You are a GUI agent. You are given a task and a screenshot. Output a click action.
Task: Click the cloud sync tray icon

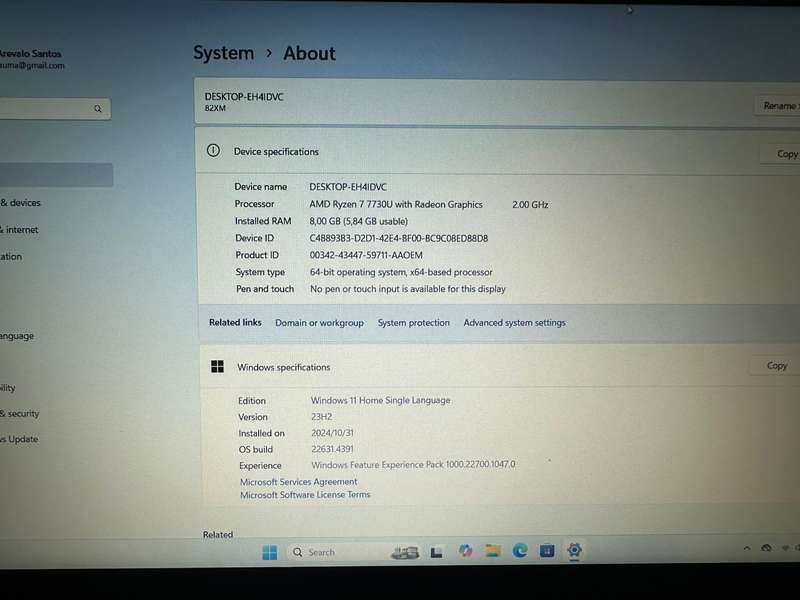click(766, 548)
